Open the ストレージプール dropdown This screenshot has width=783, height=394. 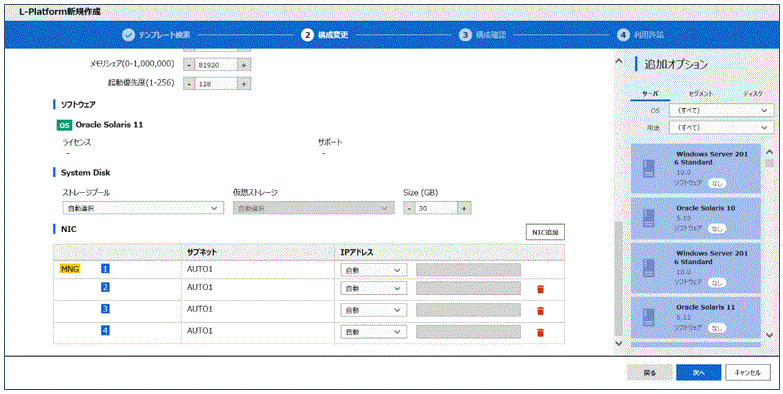click(143, 208)
